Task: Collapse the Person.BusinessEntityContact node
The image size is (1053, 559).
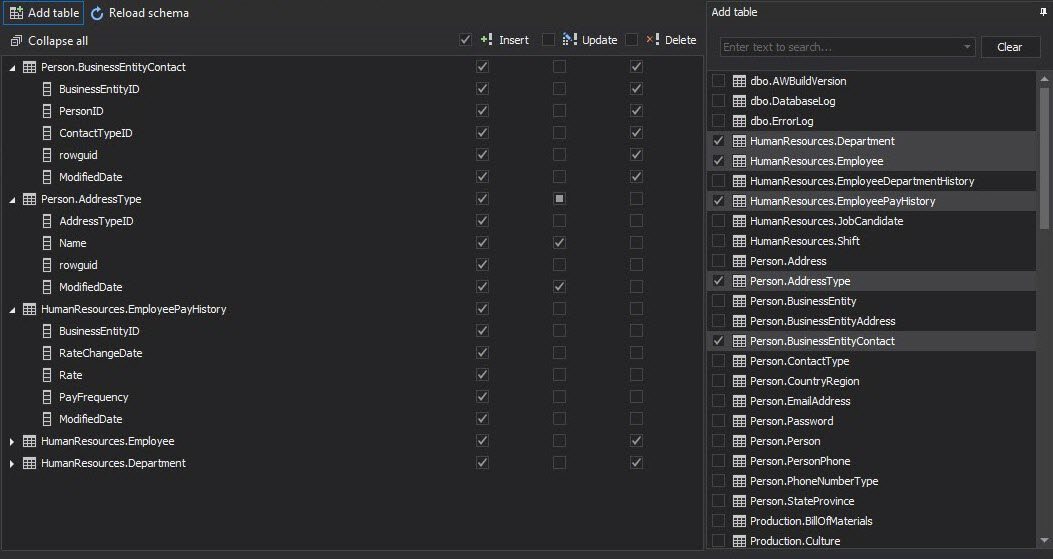Action: (12, 68)
